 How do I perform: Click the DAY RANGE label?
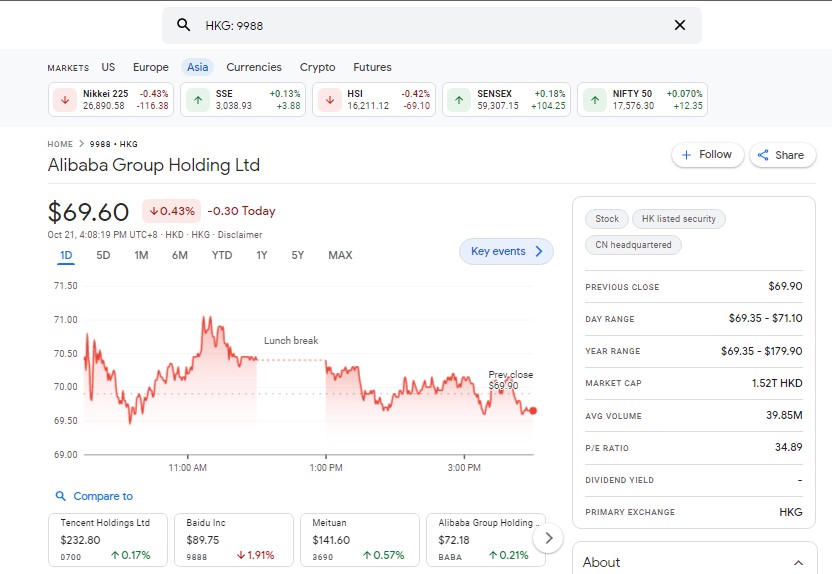[x=610, y=319]
